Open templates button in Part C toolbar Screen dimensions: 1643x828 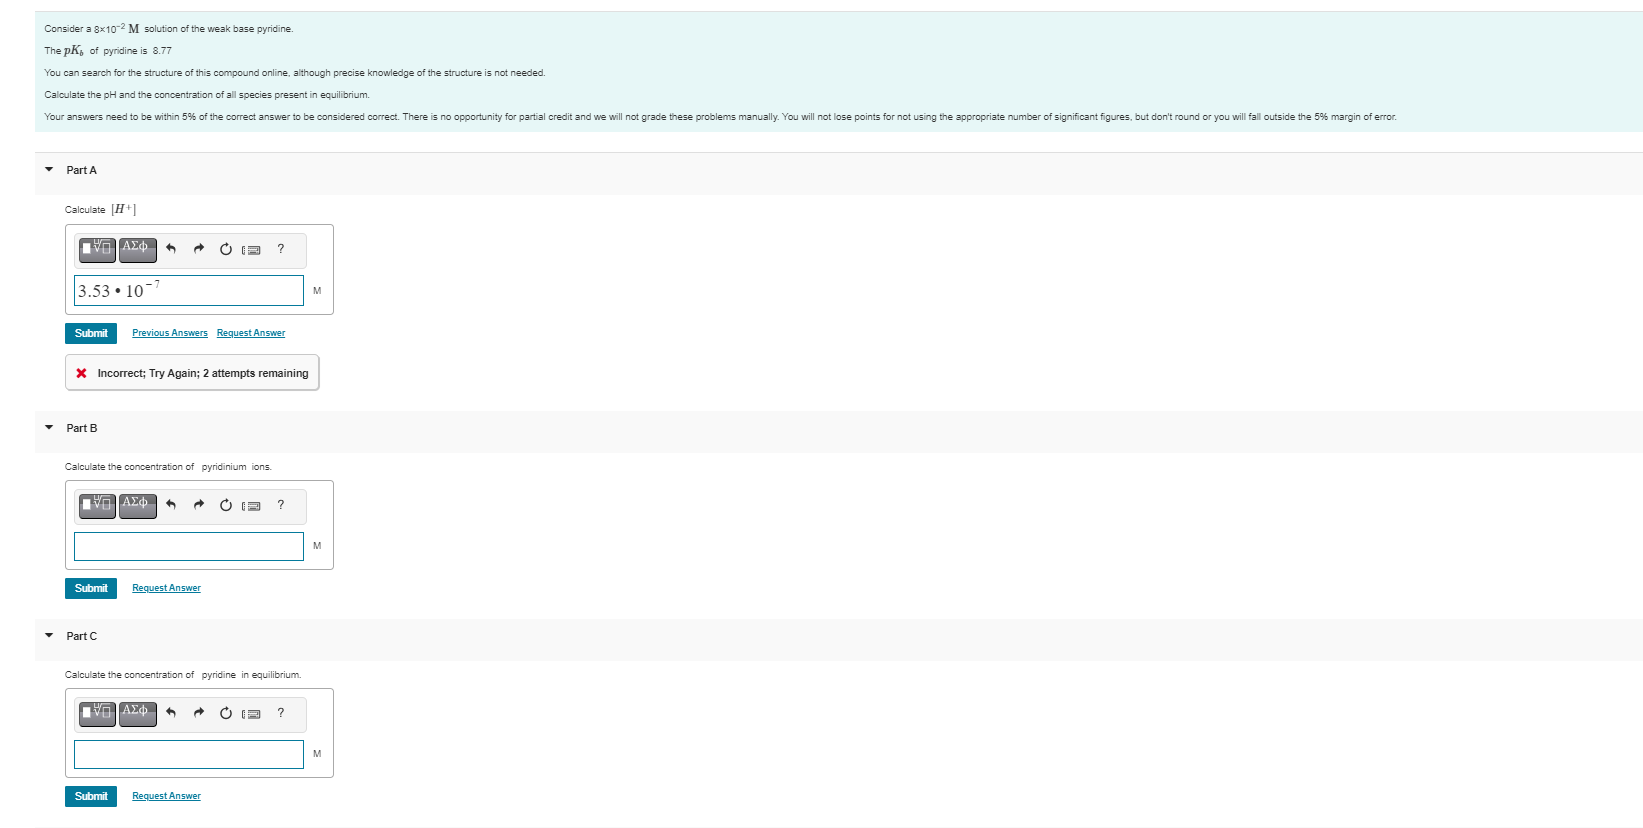[98, 713]
